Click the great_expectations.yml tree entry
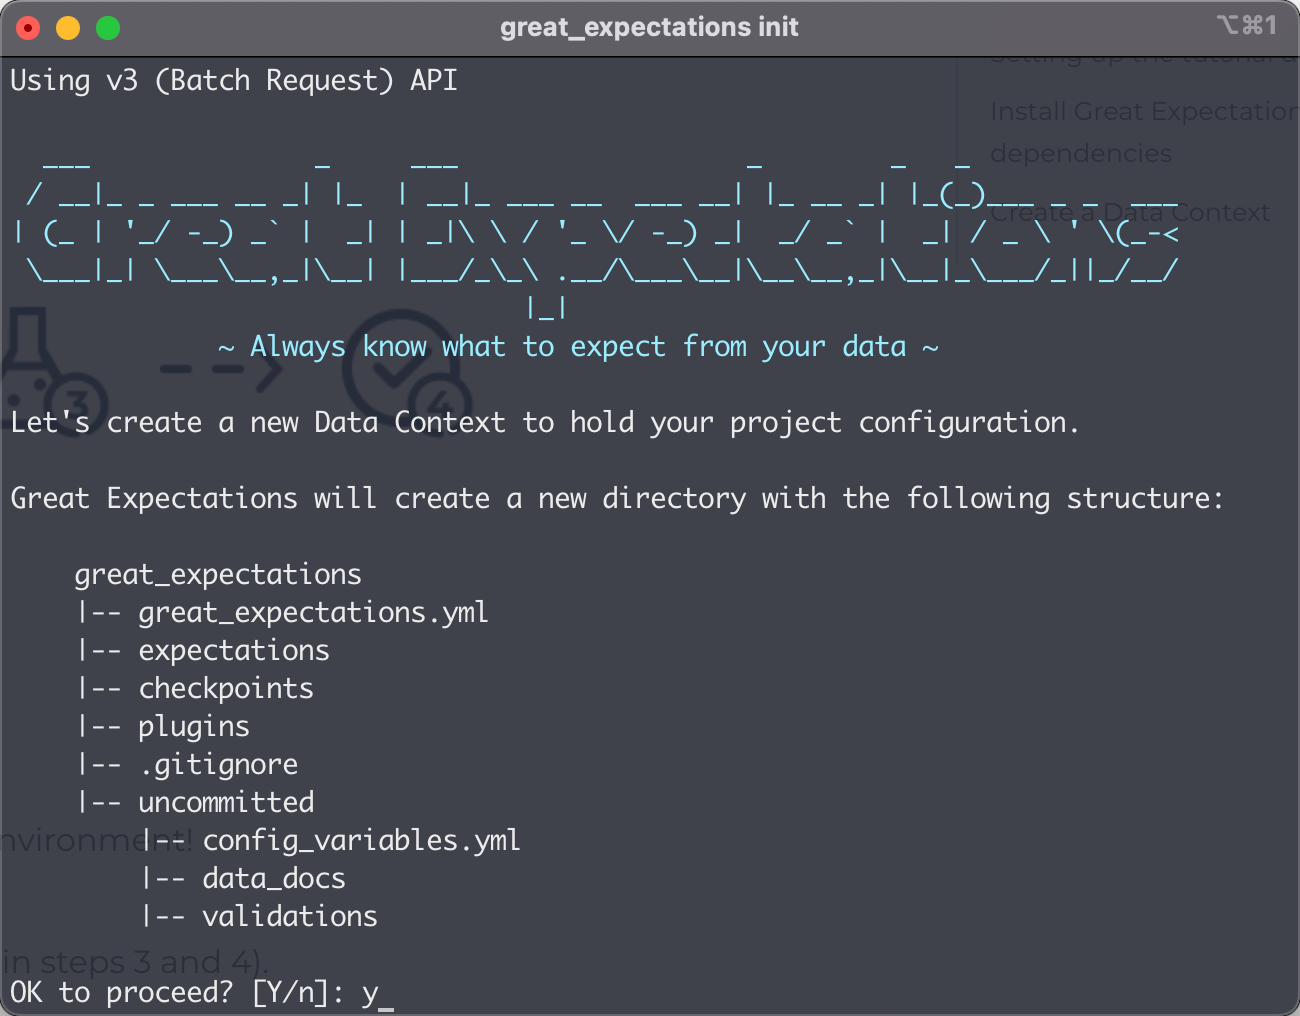1300x1016 pixels. point(313,612)
